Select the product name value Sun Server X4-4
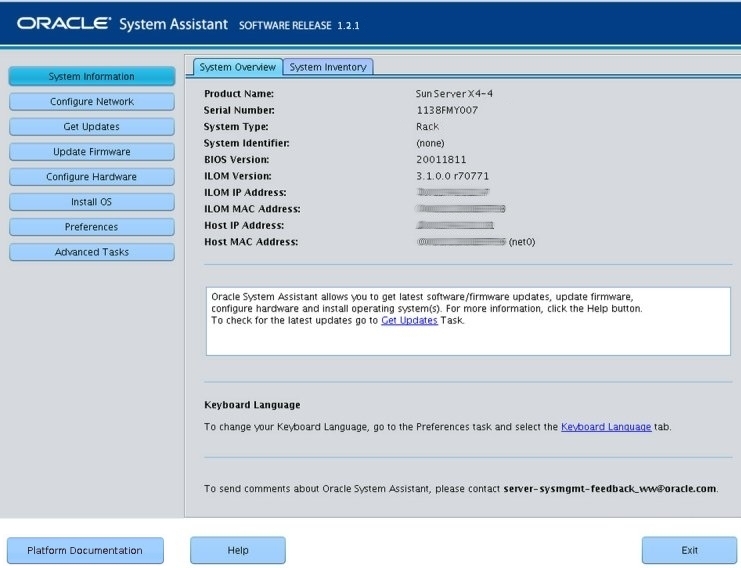This screenshot has height=568, width=741. (454, 94)
